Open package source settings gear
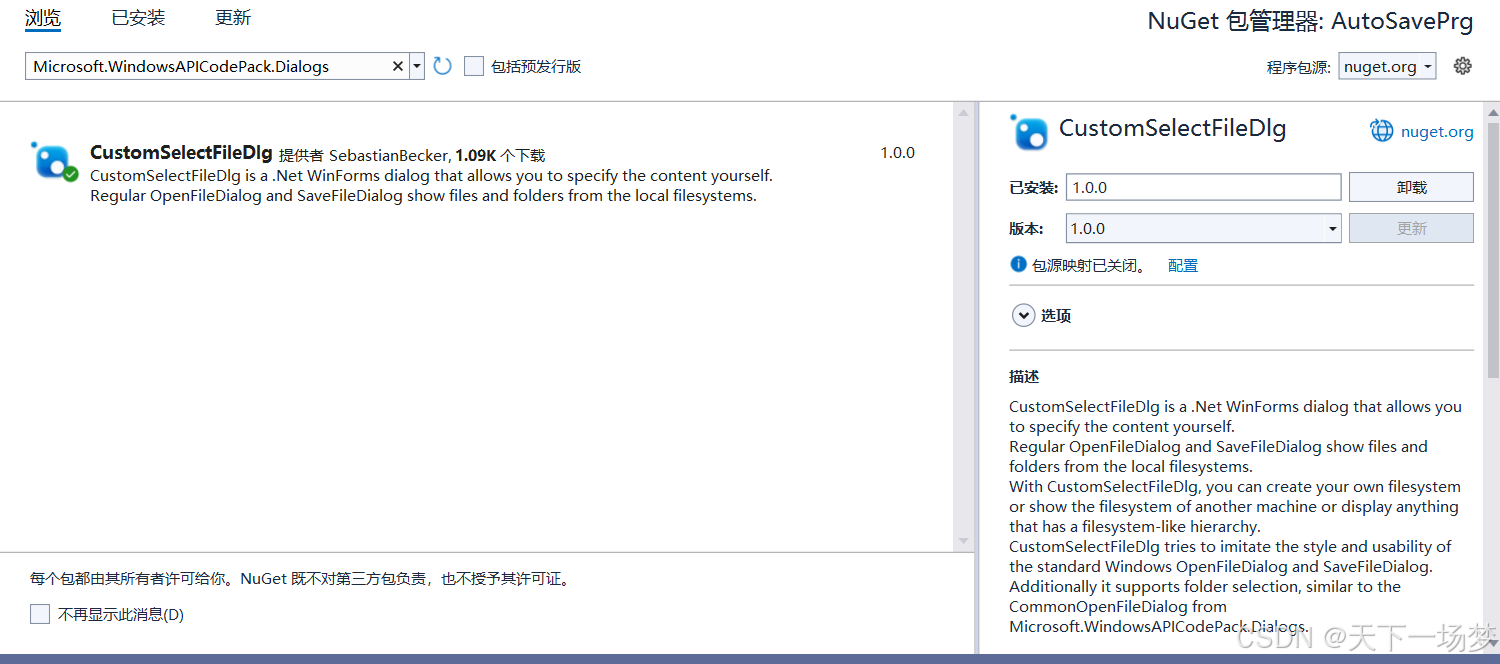Screen dimensions: 1500x664 [1463, 66]
